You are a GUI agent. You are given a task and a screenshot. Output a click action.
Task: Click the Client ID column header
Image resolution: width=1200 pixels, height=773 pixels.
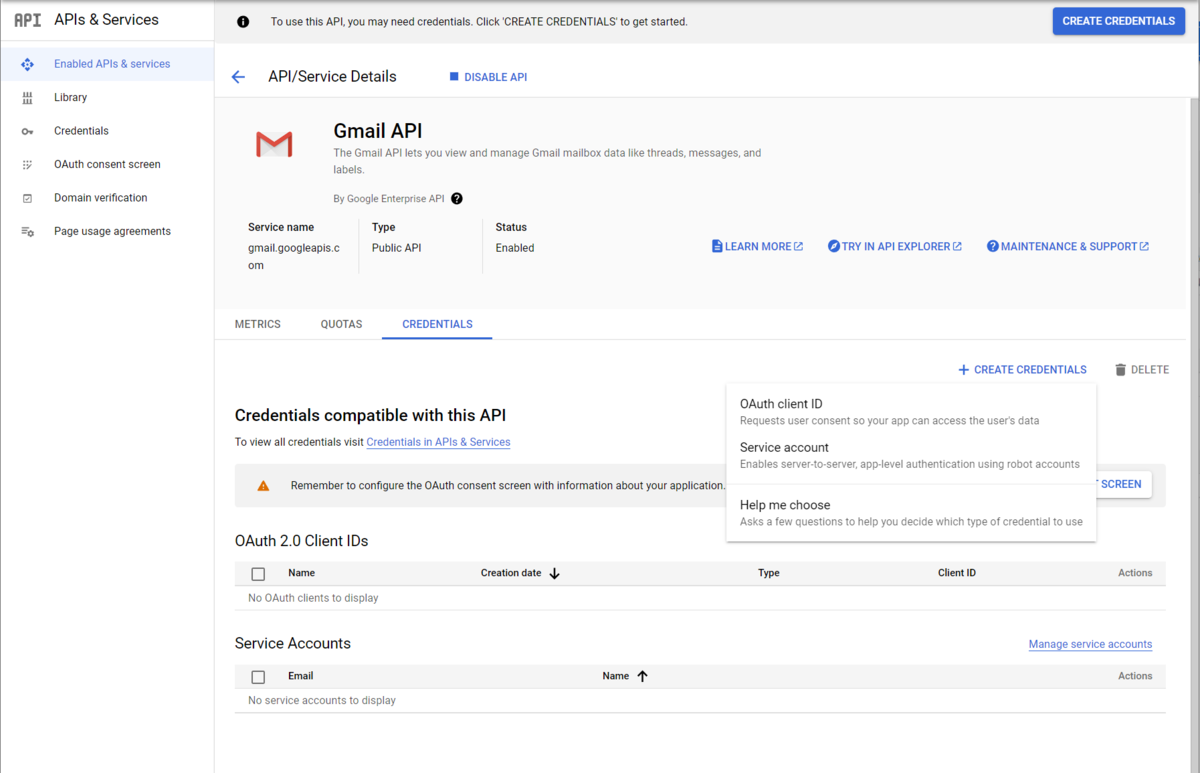pyautogui.click(x=957, y=574)
